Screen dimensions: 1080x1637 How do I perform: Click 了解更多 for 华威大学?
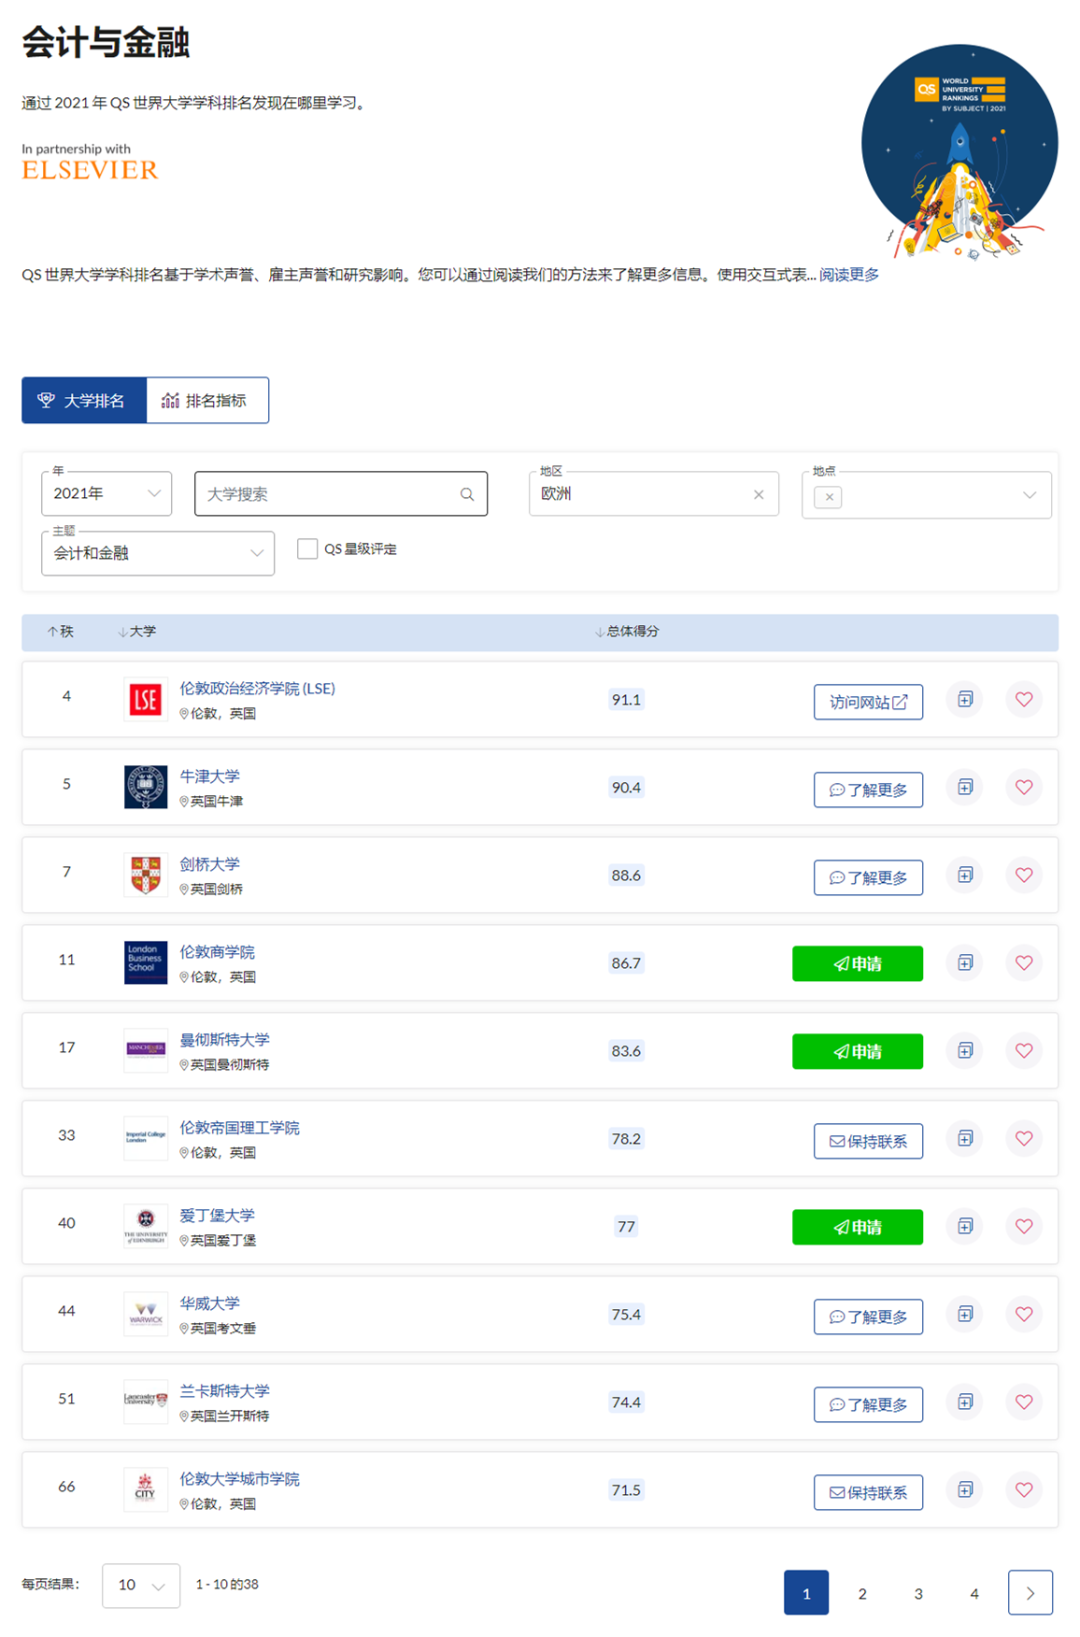868,1317
